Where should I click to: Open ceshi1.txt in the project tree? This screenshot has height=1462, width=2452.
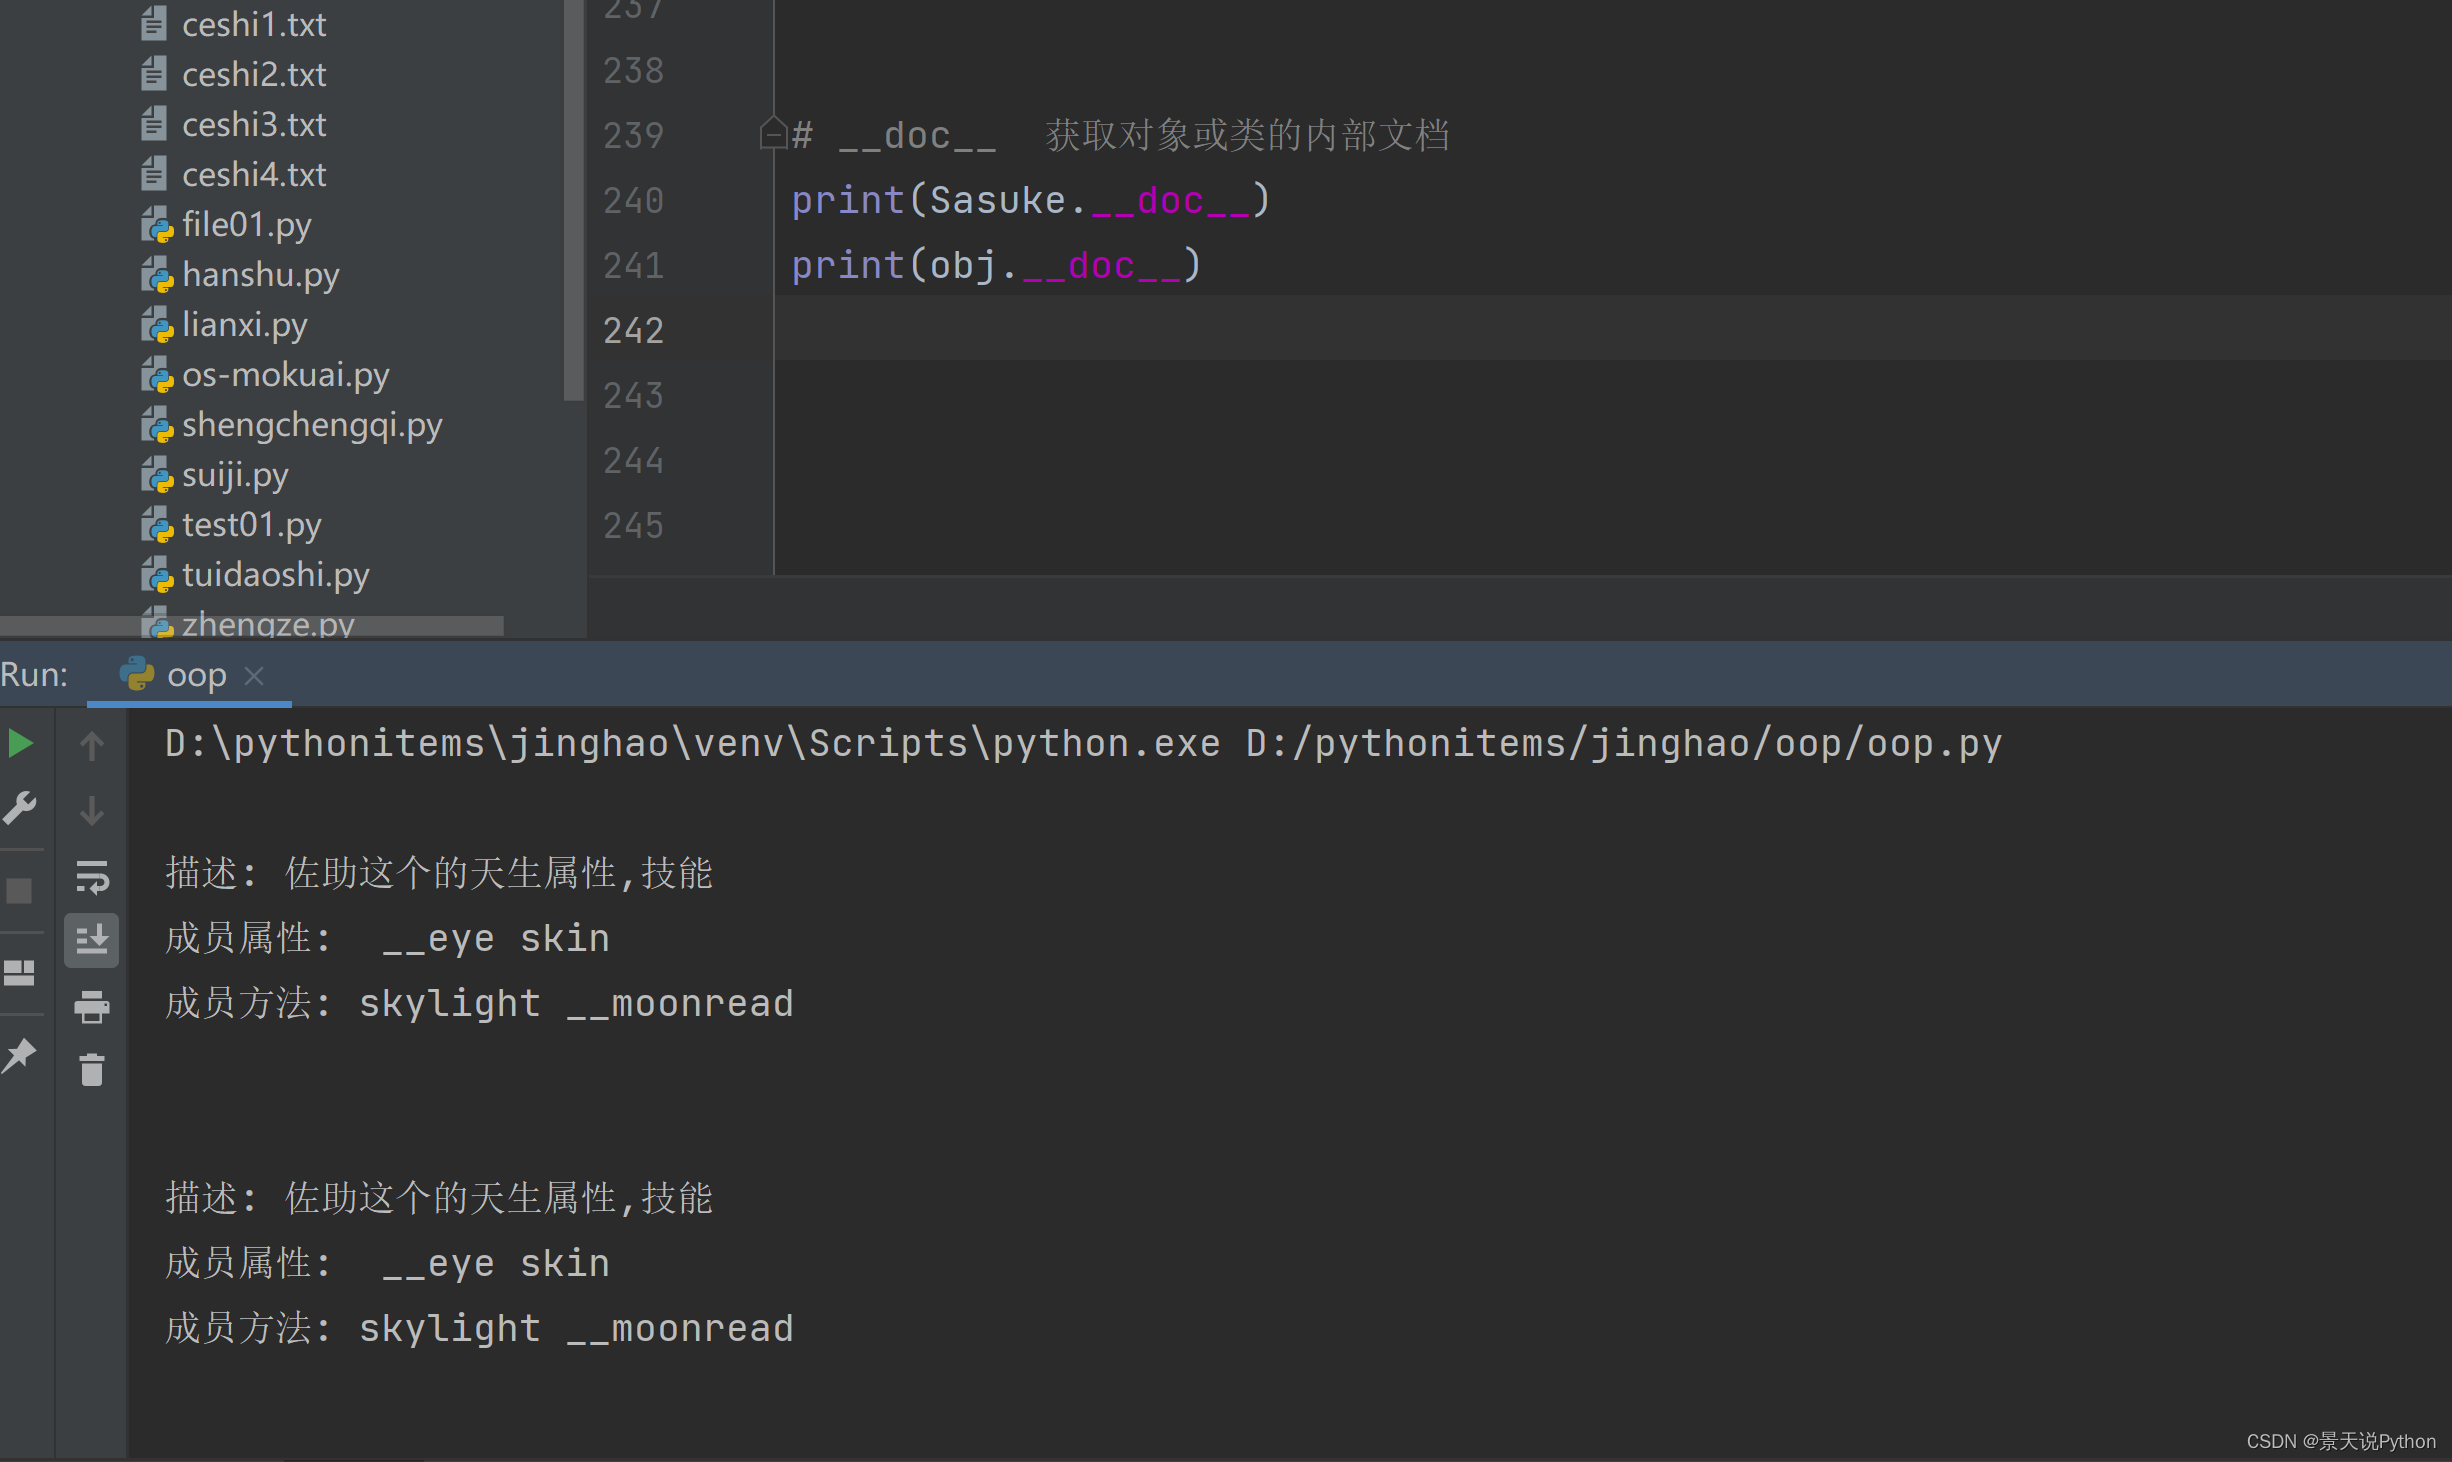pos(254,24)
